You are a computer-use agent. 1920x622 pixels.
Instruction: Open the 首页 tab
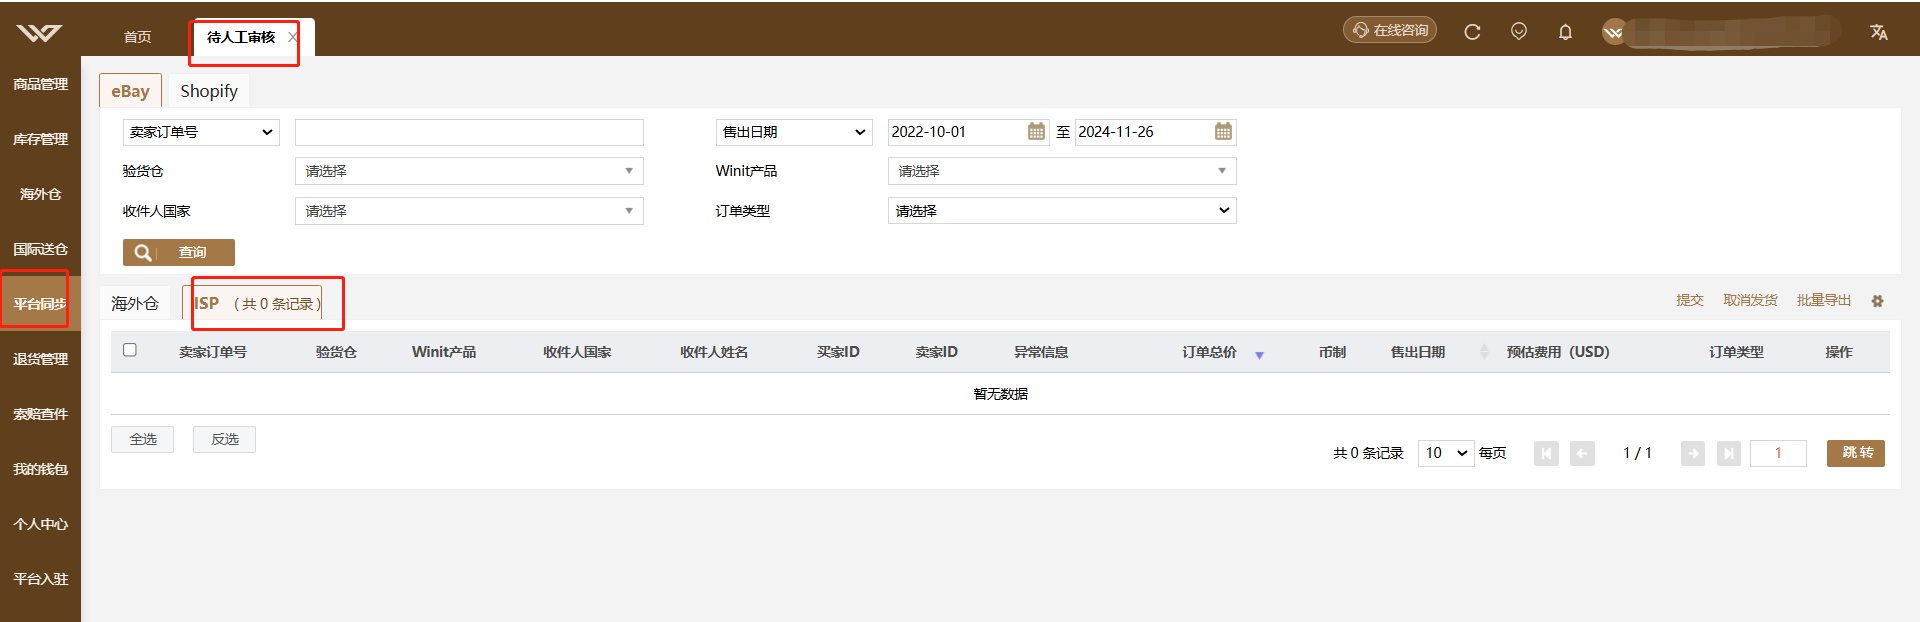point(137,37)
